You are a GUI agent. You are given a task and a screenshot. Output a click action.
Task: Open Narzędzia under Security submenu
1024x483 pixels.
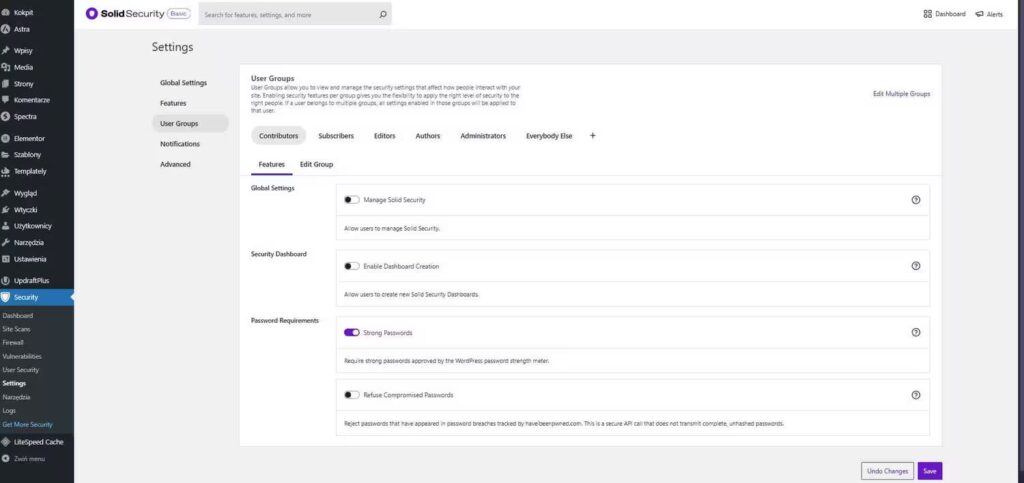tap(16, 397)
